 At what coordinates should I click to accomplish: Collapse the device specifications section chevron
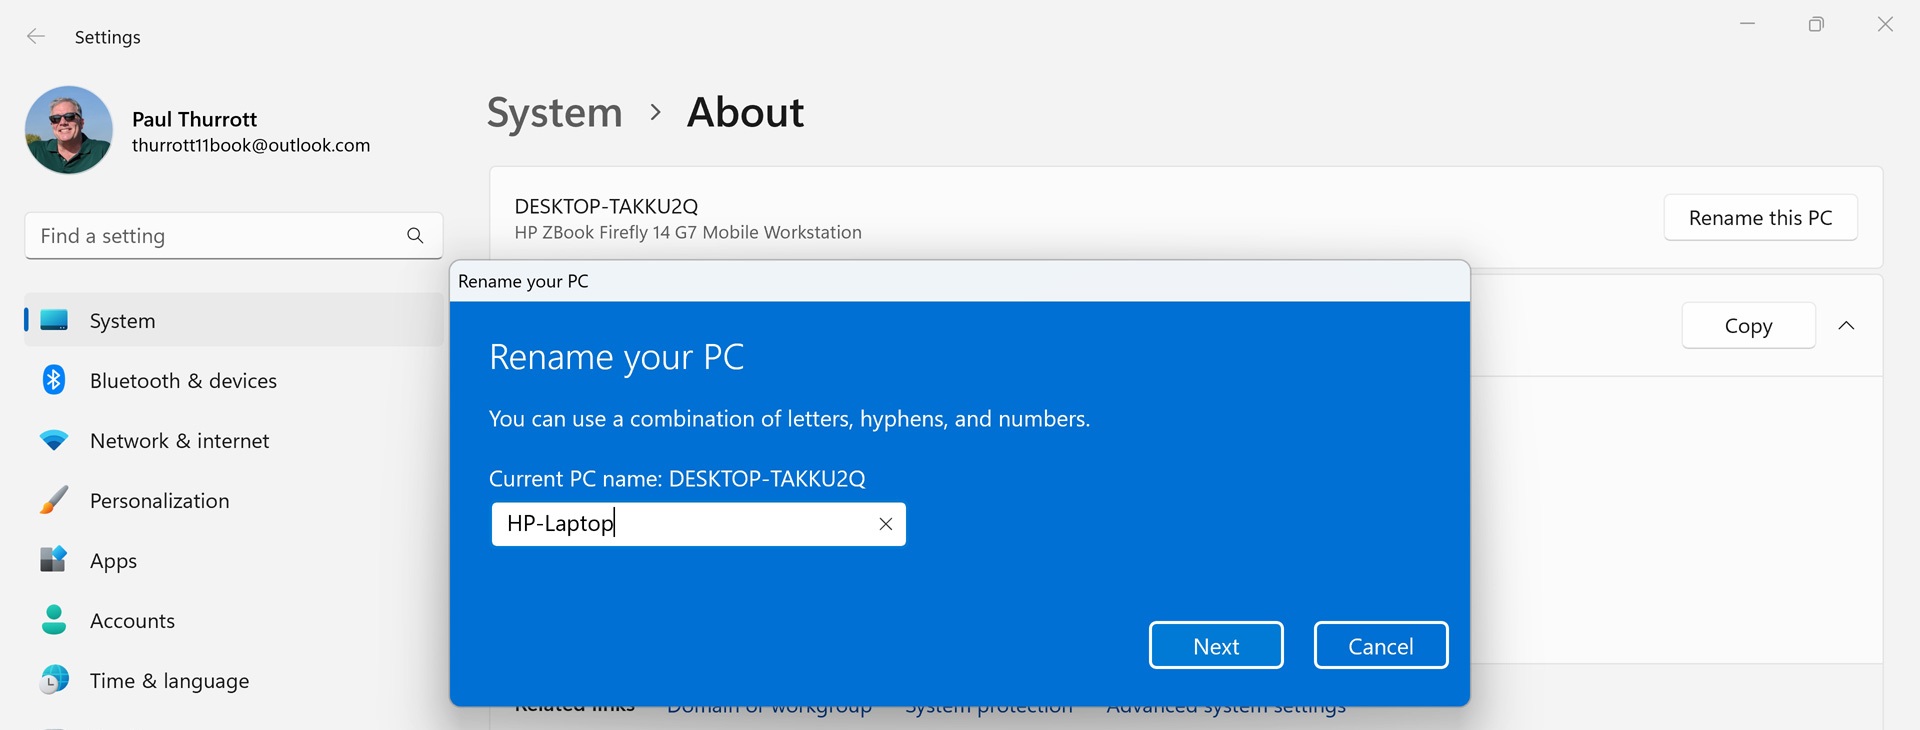[1846, 326]
